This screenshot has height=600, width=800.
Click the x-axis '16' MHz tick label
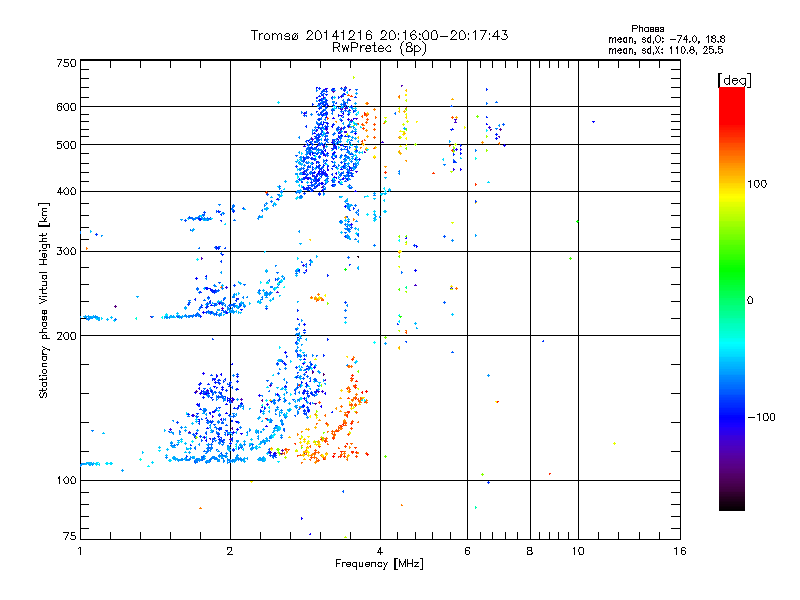680,551
